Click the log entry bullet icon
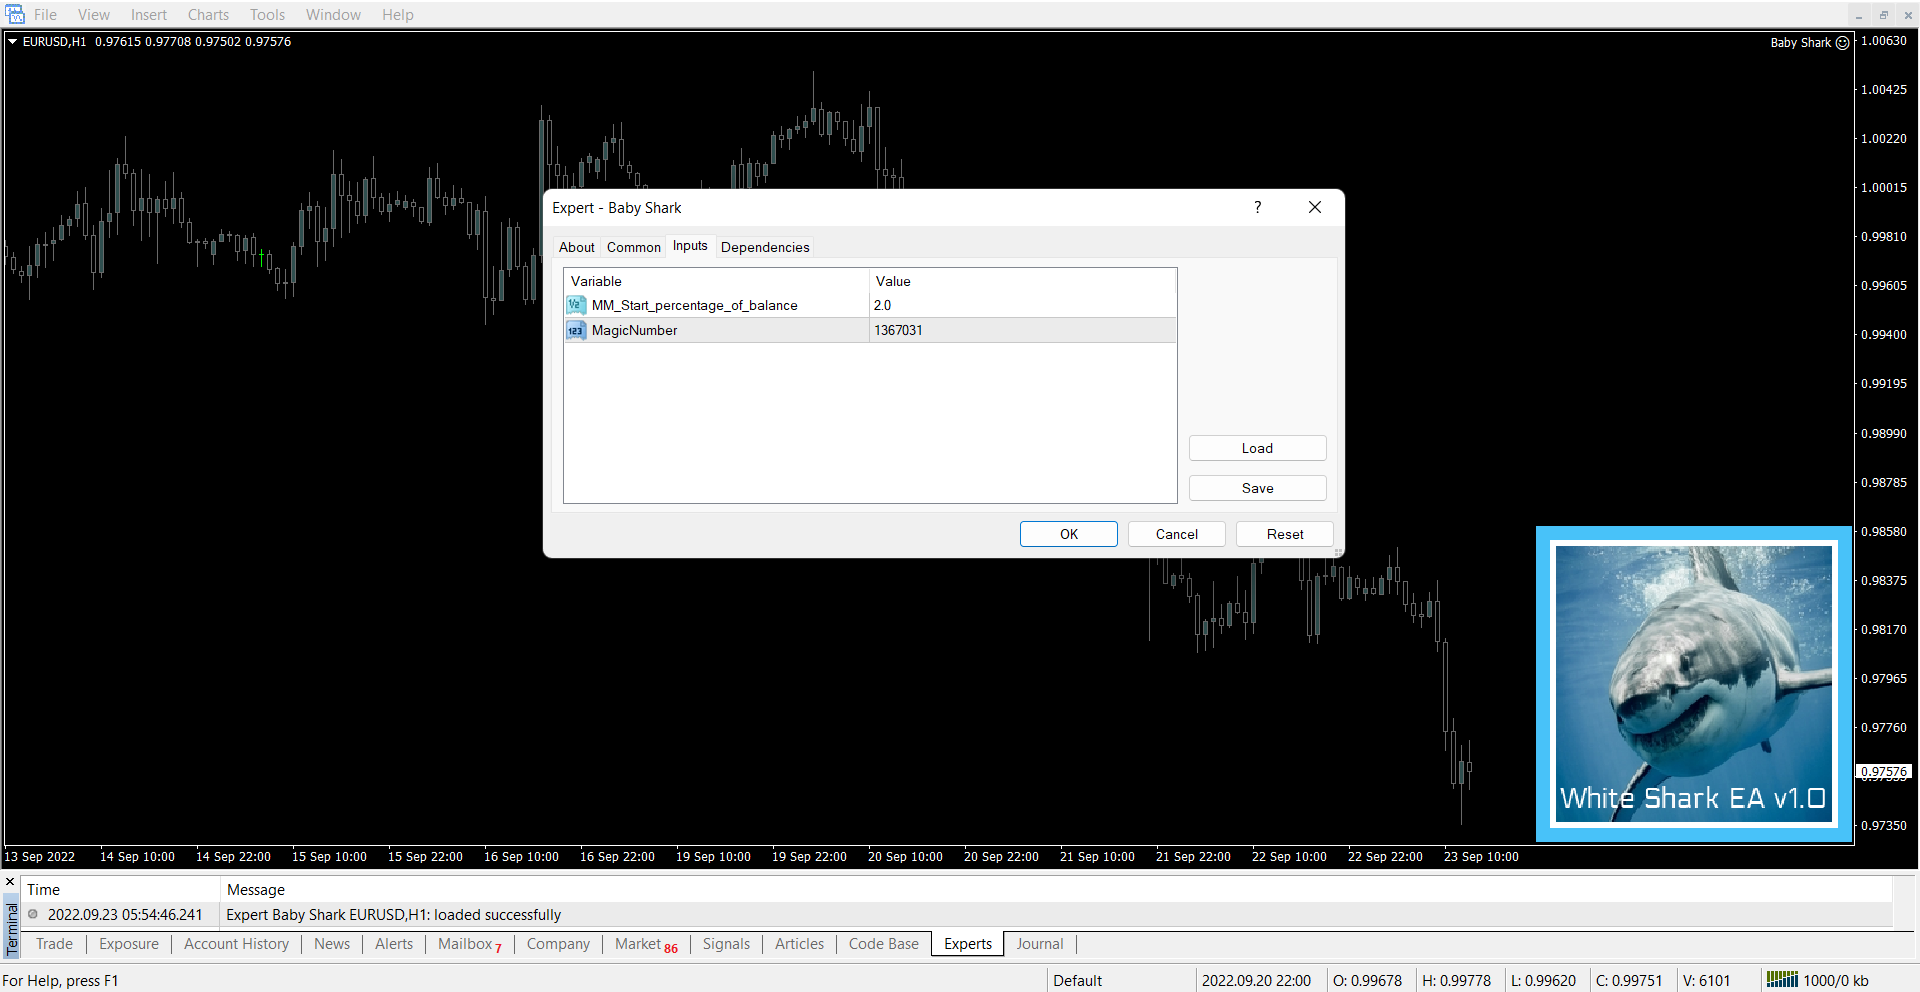Screen dimensions: 1920x992 click(33, 914)
